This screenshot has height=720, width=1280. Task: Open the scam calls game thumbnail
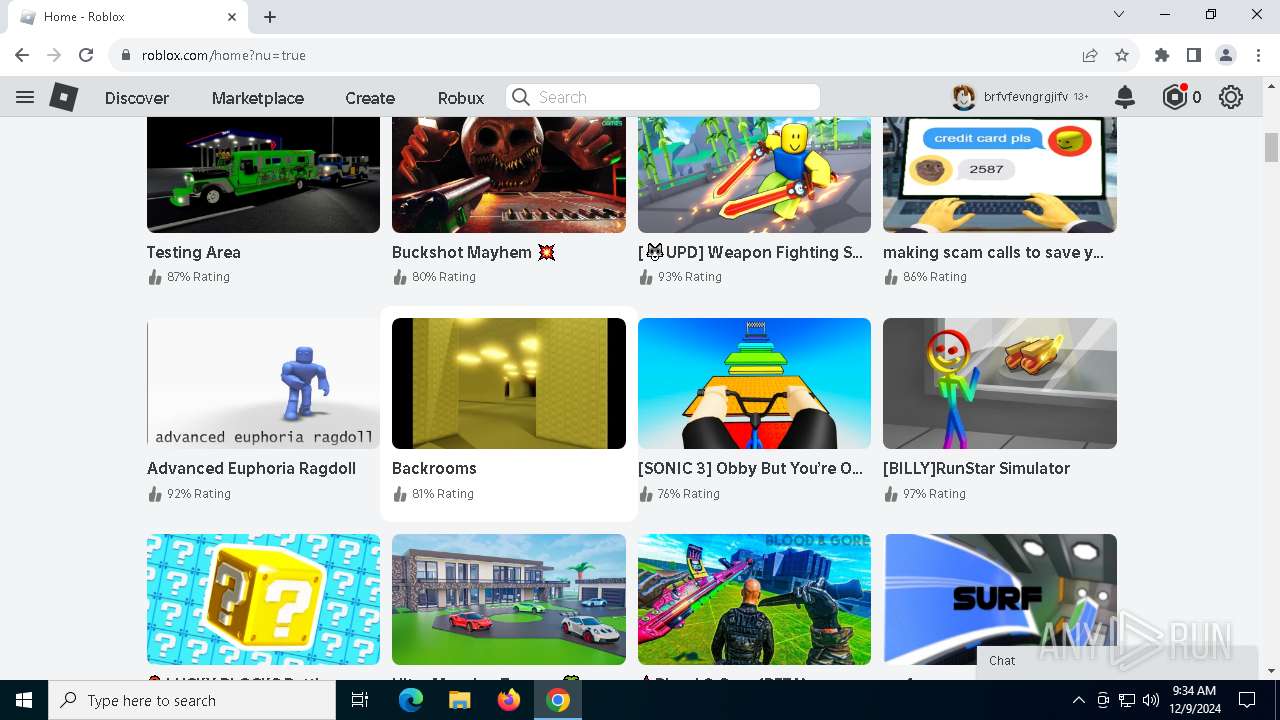pyautogui.click(x=1000, y=175)
